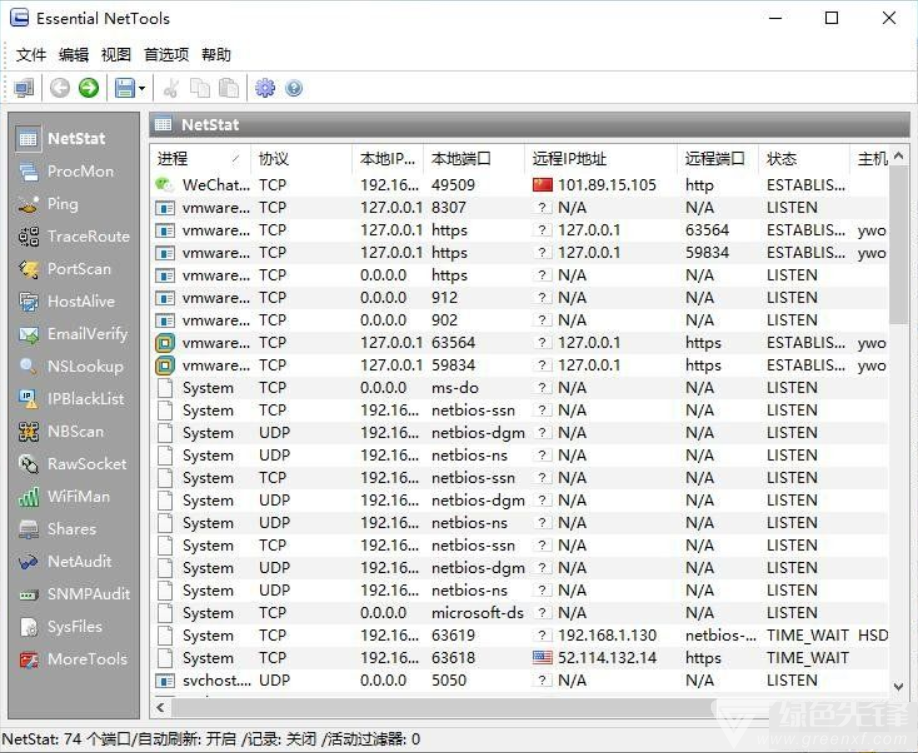Sort by 协议 column header
Viewport: 918px width, 753px height.
point(301,159)
